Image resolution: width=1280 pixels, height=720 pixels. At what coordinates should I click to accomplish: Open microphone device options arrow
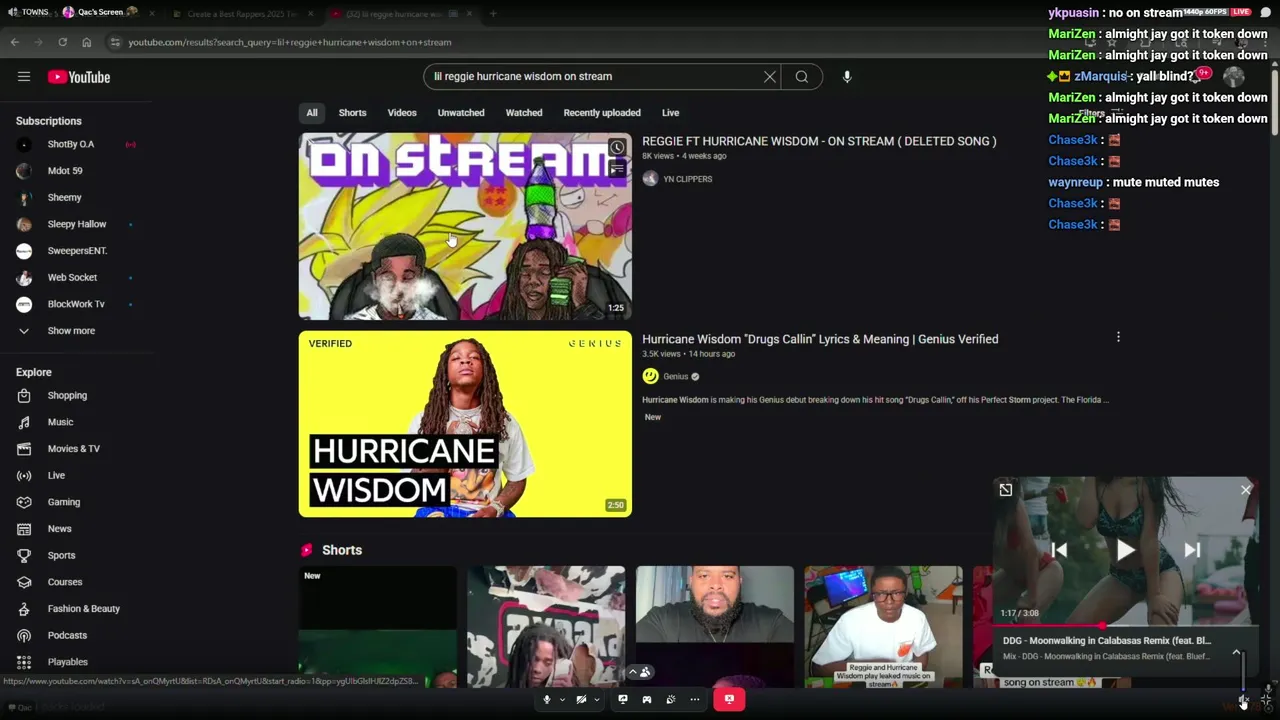click(562, 700)
